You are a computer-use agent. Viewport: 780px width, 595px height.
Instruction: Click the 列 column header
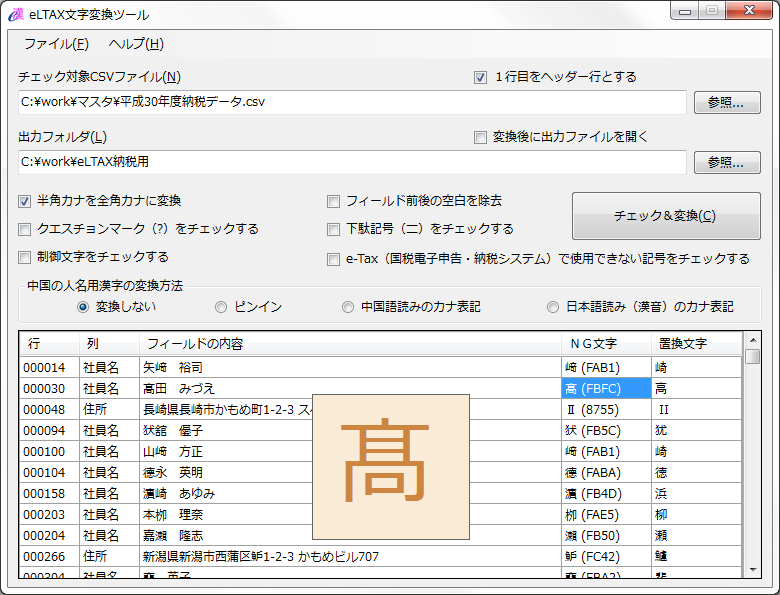click(109, 343)
